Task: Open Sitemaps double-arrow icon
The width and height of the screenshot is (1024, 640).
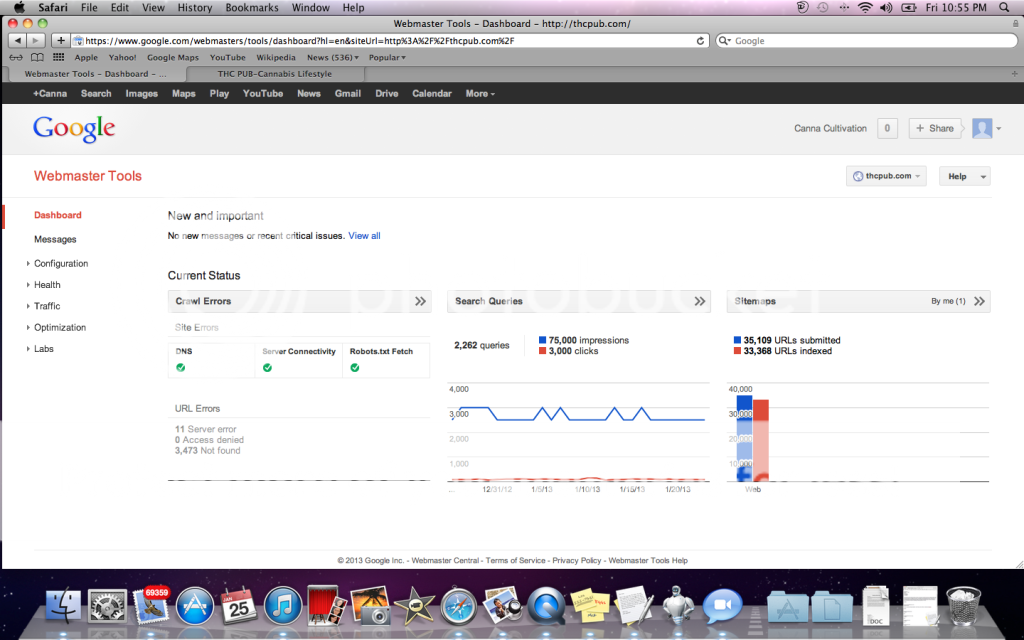Action: pos(980,301)
